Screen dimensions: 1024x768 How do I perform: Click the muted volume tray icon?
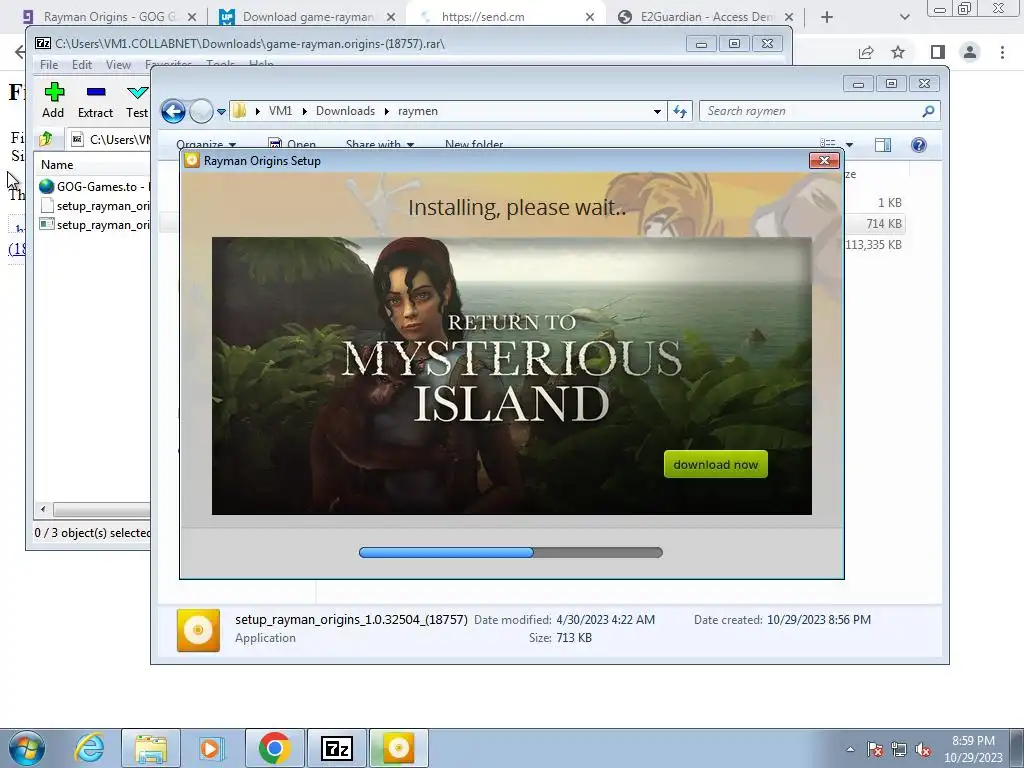(x=923, y=750)
